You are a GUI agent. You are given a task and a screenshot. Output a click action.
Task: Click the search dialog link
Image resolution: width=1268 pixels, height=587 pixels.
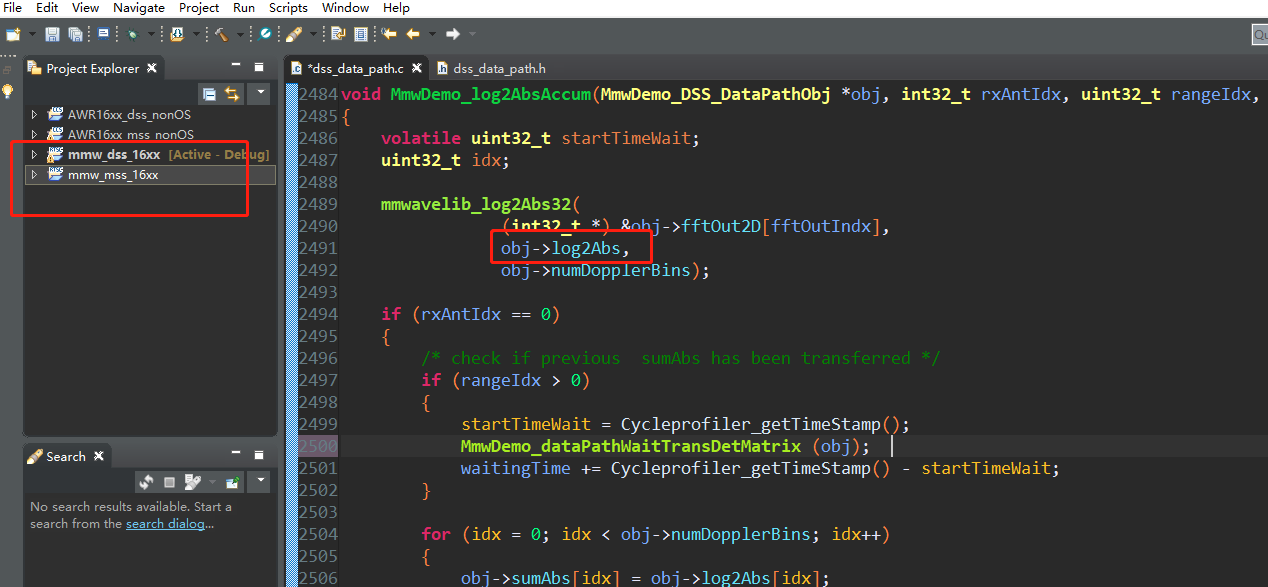[x=164, y=524]
